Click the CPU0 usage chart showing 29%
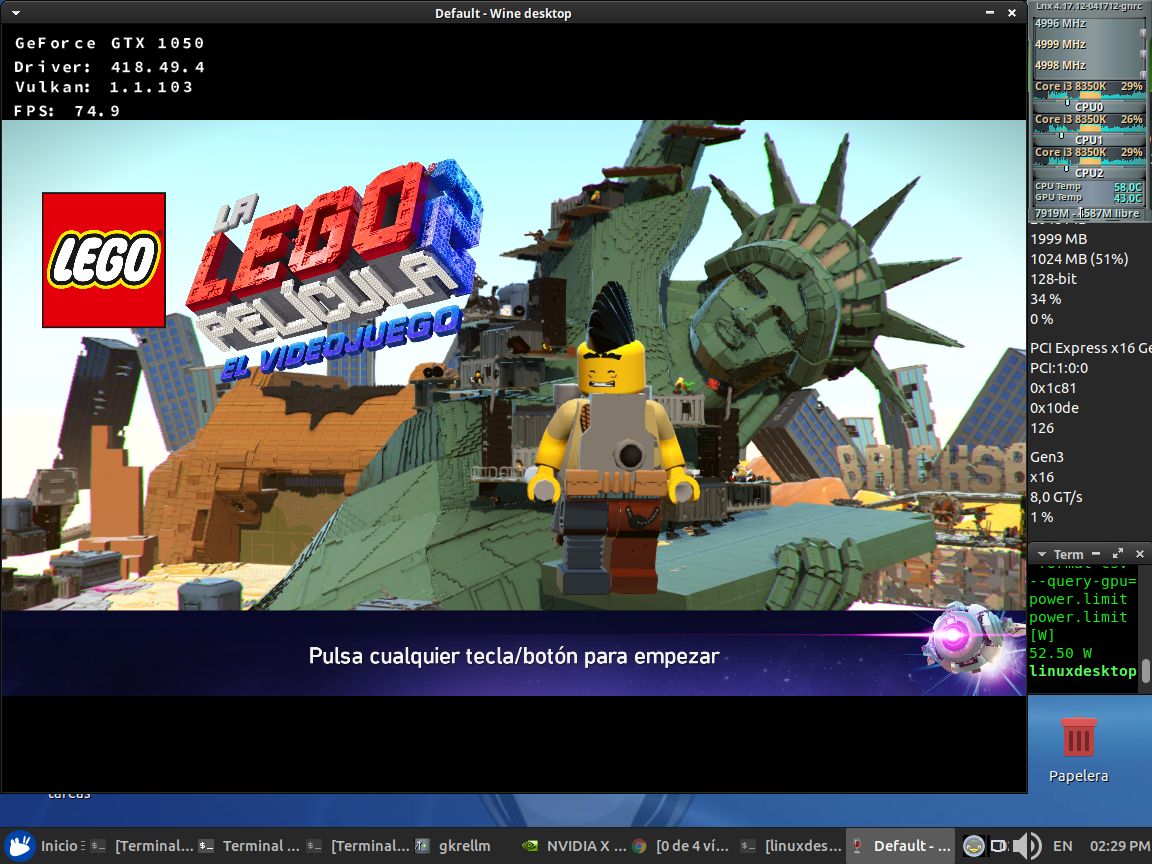The image size is (1152, 864). tap(1089, 90)
